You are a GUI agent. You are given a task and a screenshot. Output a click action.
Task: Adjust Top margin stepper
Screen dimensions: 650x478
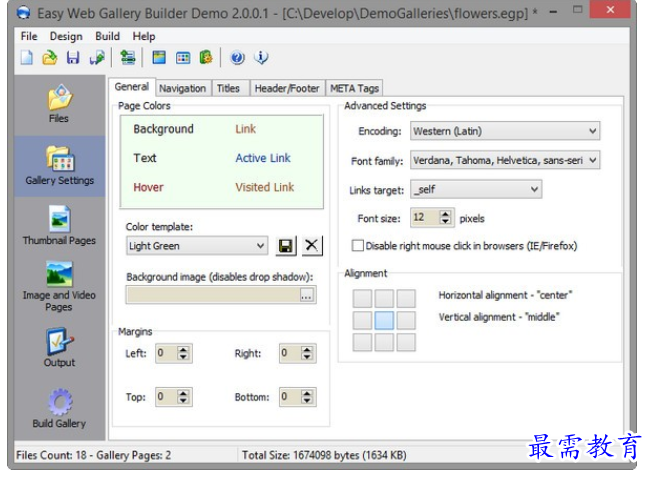pyautogui.click(x=183, y=397)
